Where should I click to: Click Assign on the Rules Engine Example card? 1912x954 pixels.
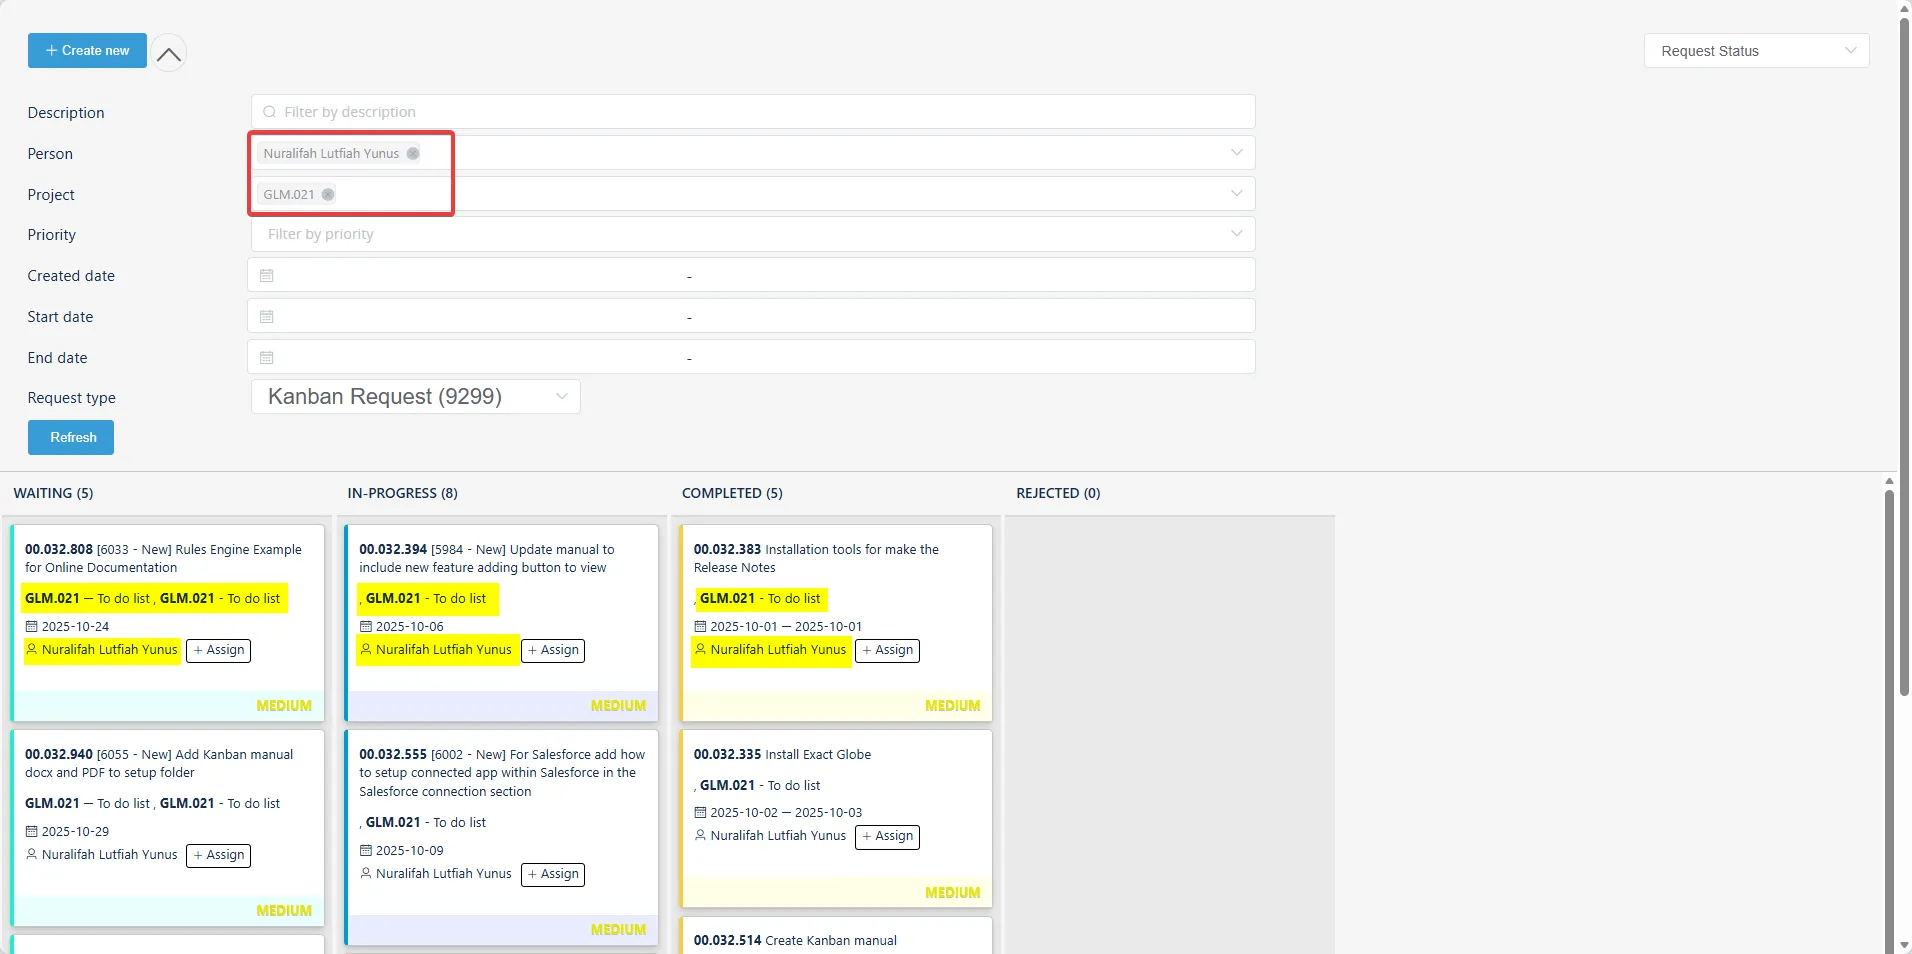coord(218,650)
